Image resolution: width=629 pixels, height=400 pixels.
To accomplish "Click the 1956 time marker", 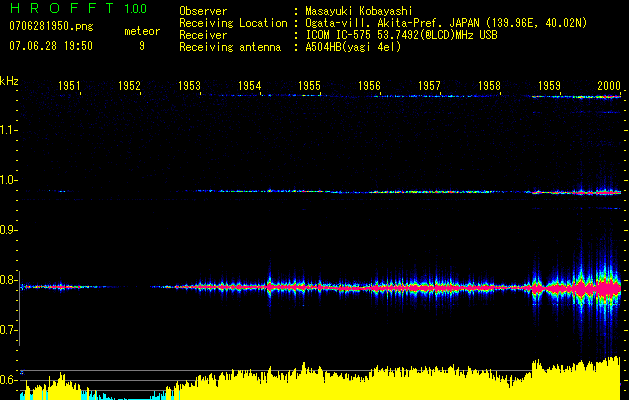I will click(x=369, y=85).
